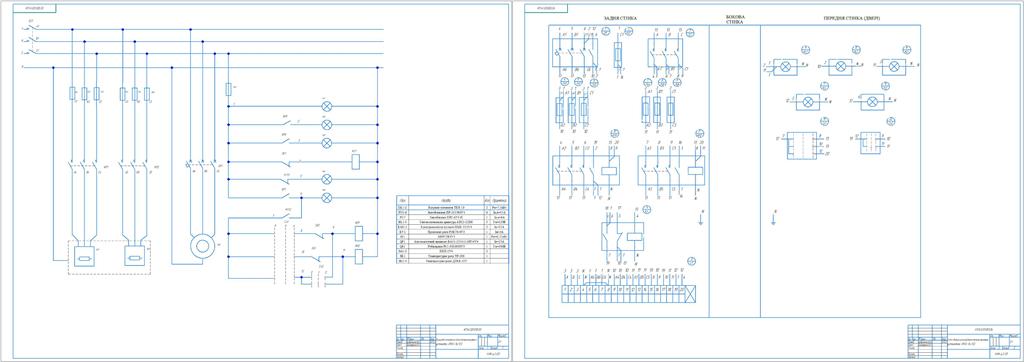Select the single fuse feeding the control circuit
Screen dimensions: 1024x362
[228, 89]
